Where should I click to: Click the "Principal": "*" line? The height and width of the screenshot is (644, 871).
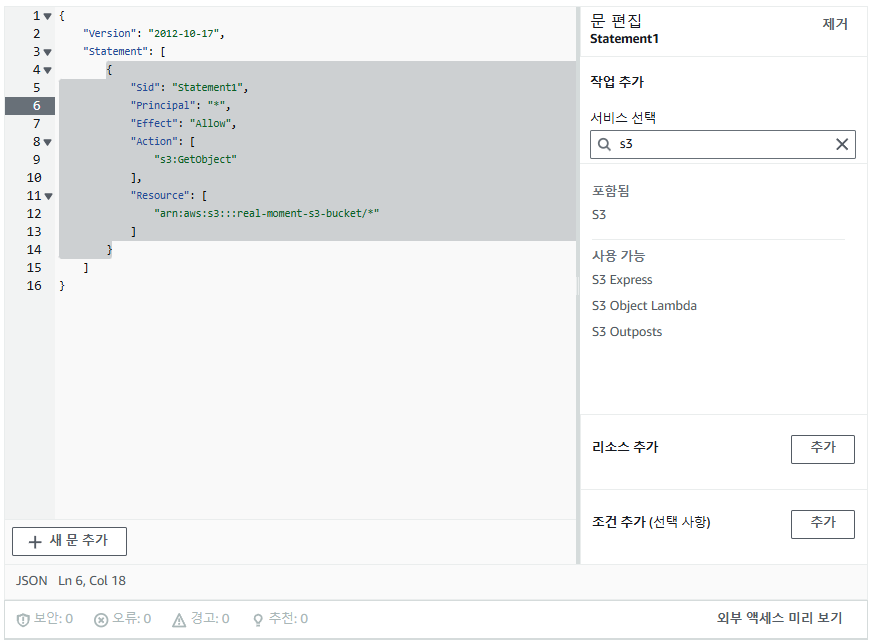coord(181,106)
